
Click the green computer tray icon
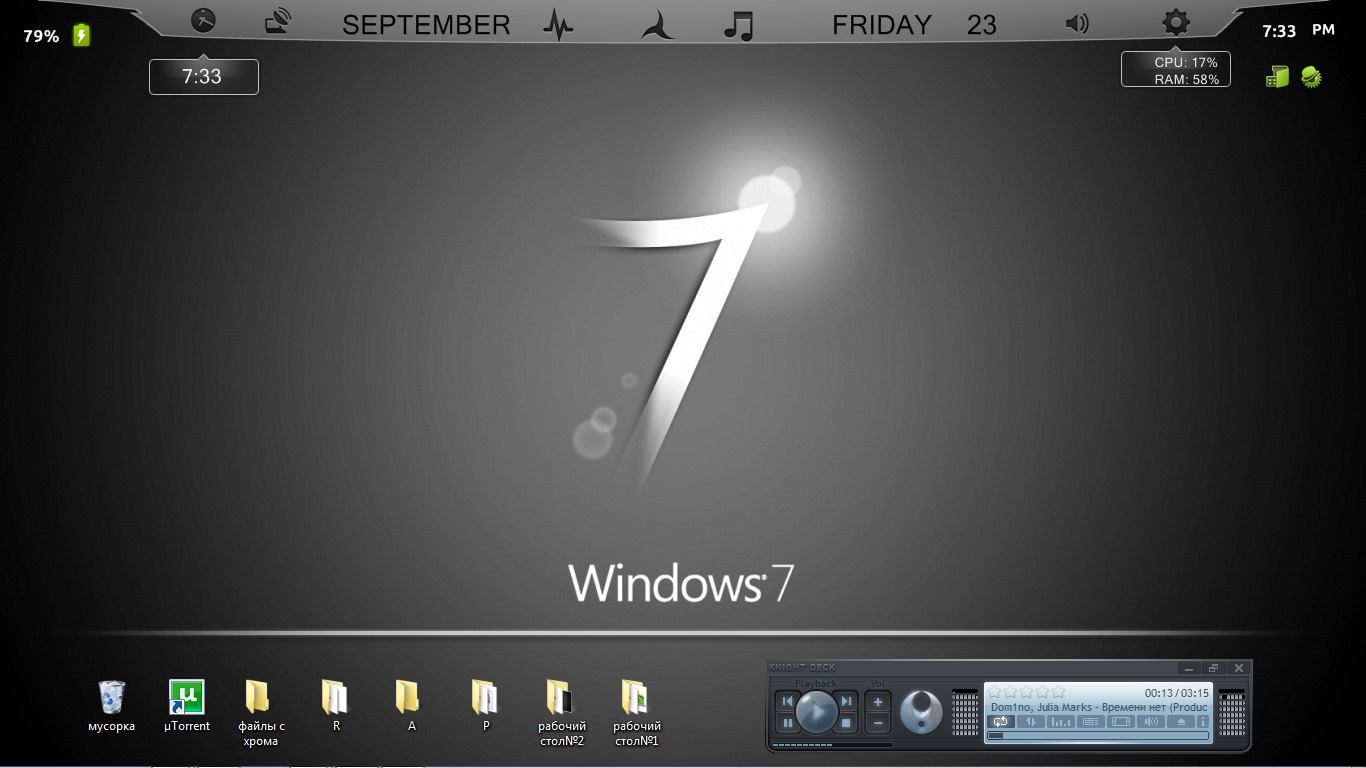[x=1277, y=76]
